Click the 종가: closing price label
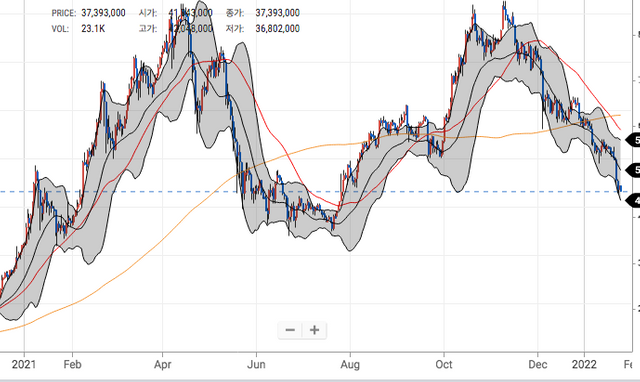 235,13
